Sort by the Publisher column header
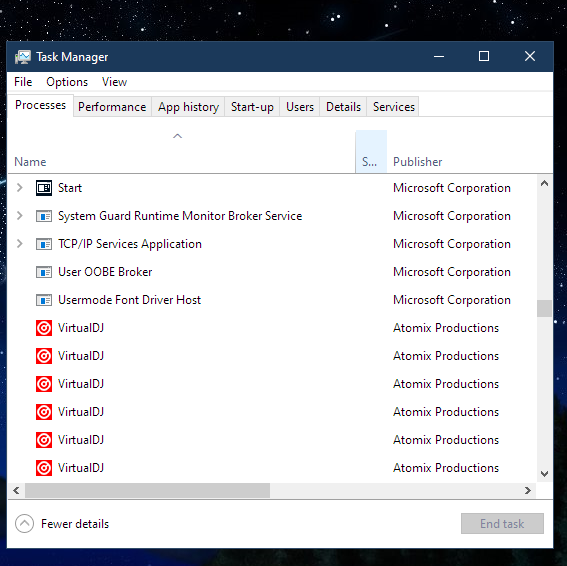Screen dimensions: 567x566 (417, 162)
